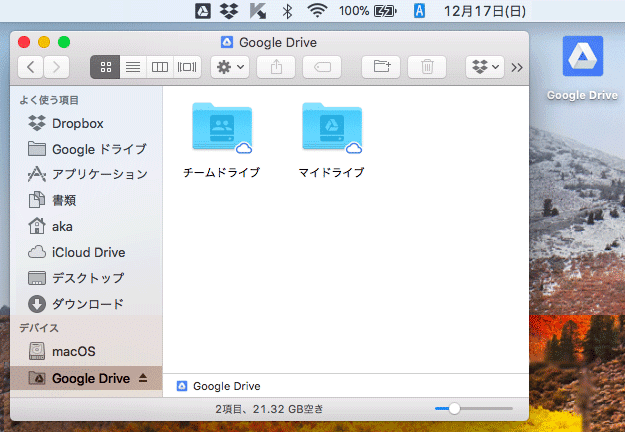Screen dimensions: 625x432
Task: Open Dropbox in the sidebar
Action: coord(86,124)
